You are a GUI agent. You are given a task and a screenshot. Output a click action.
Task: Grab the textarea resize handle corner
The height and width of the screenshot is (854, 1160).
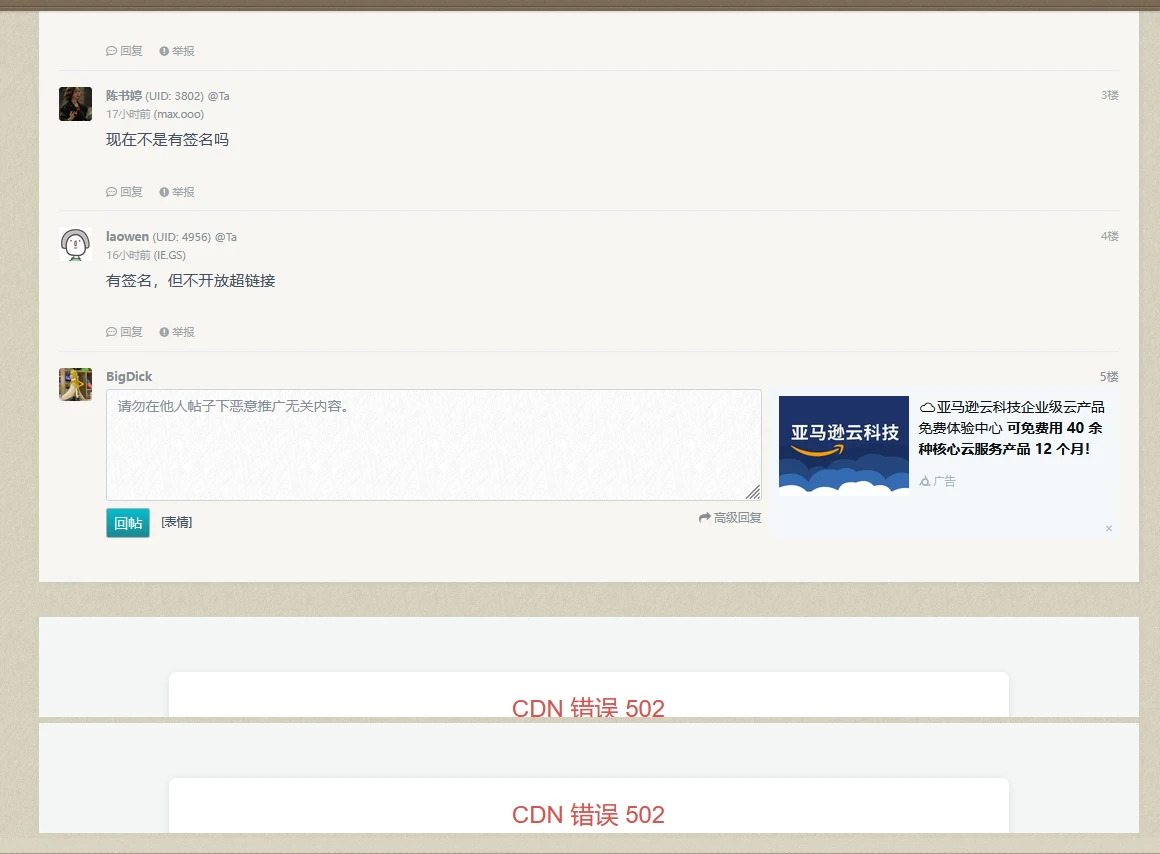click(753, 491)
